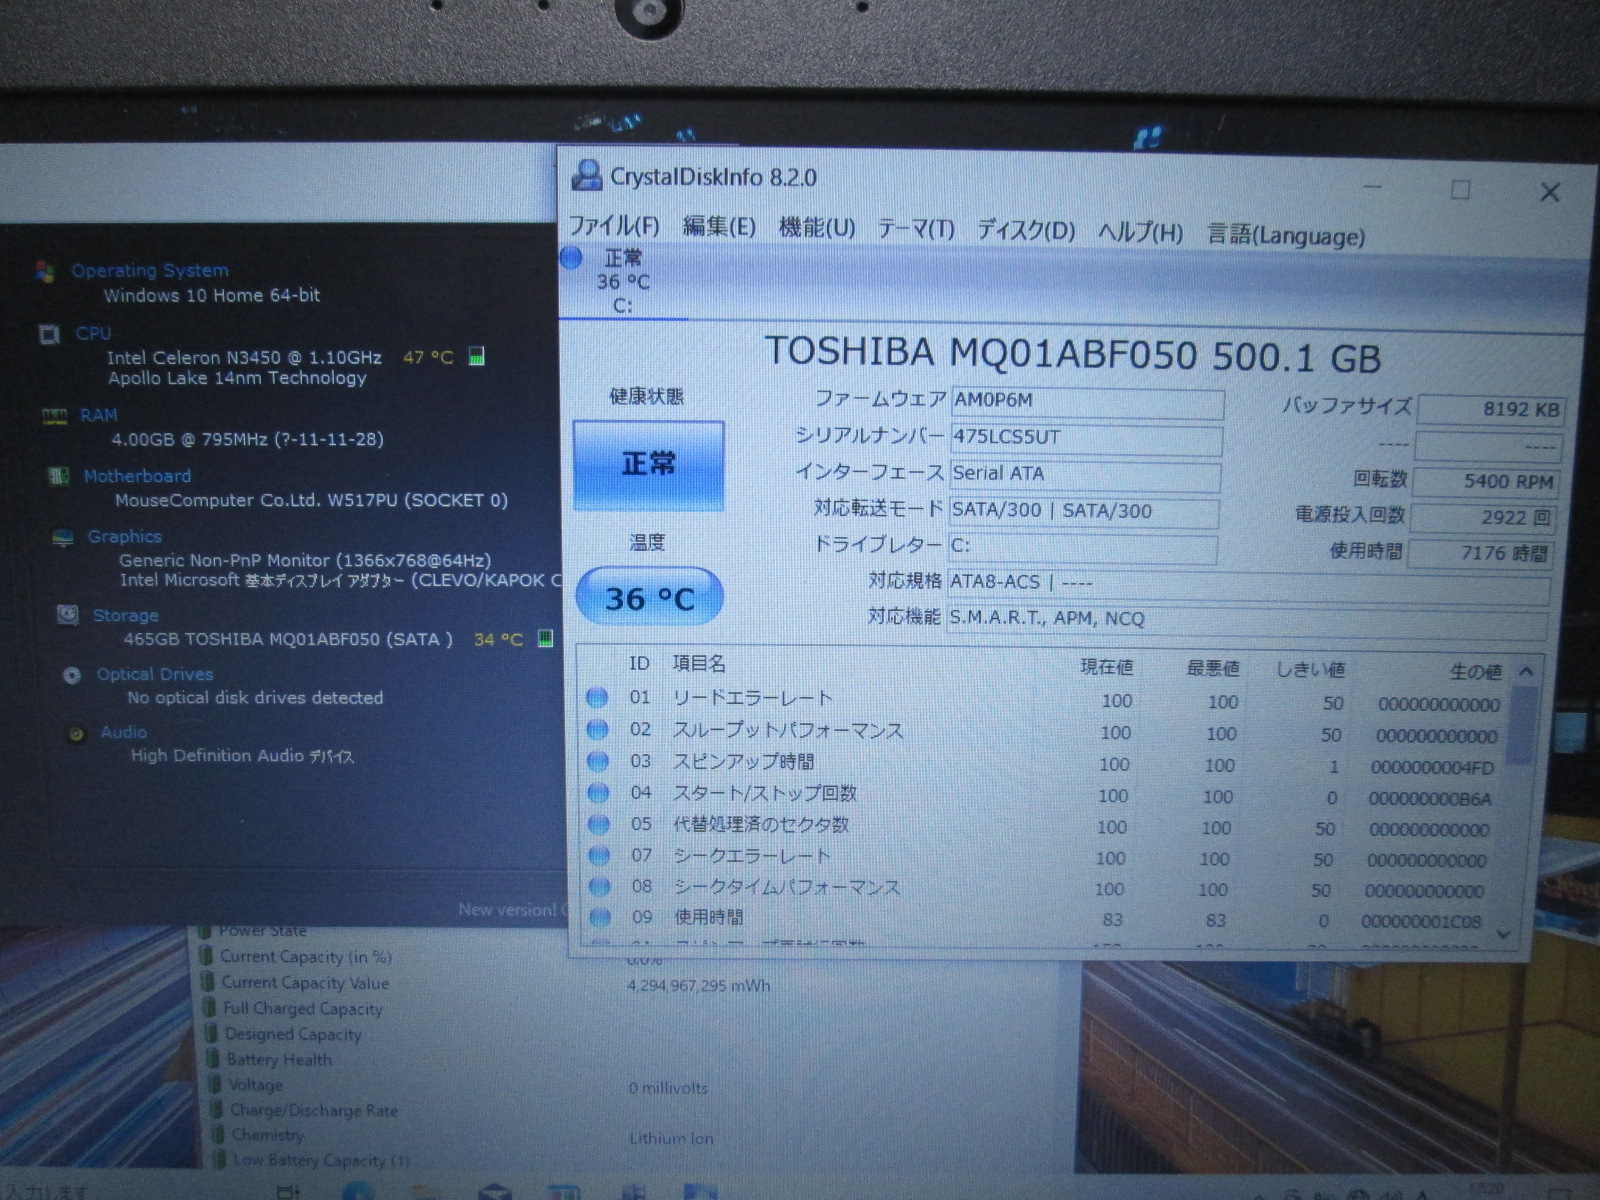Click the 36 °C temperature button

pyautogui.click(x=649, y=598)
